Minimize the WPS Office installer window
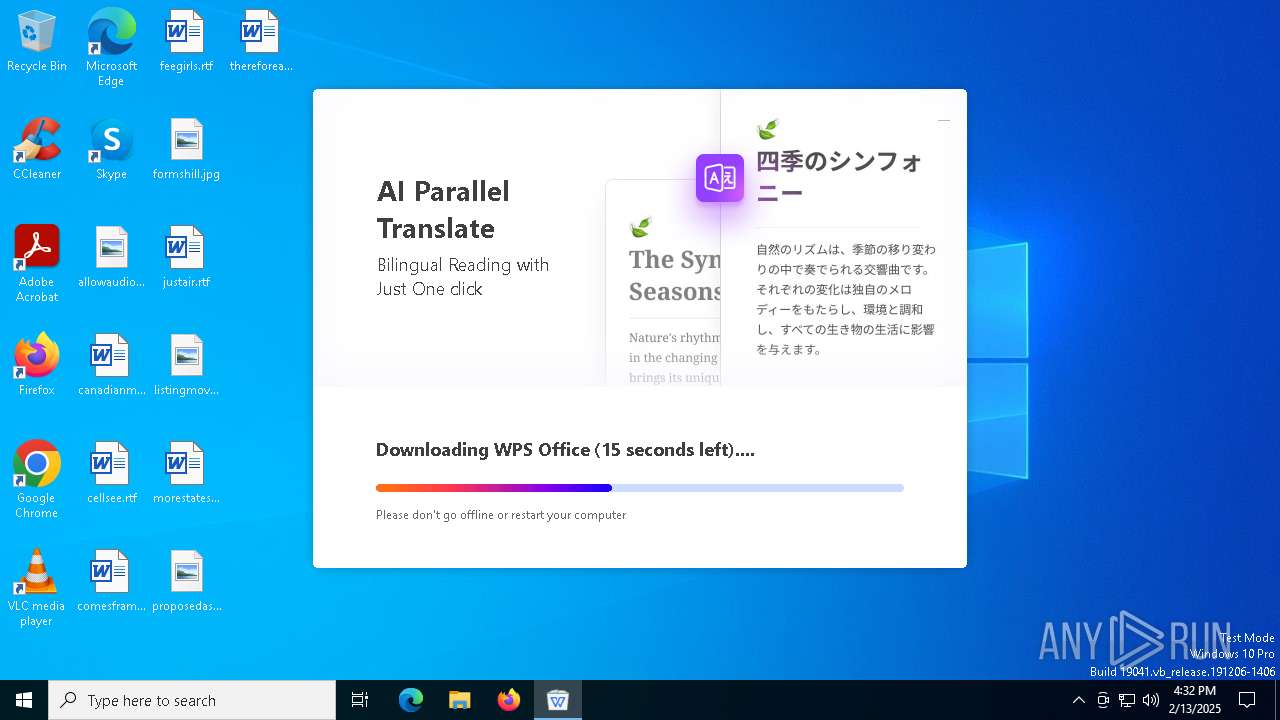 coord(943,120)
